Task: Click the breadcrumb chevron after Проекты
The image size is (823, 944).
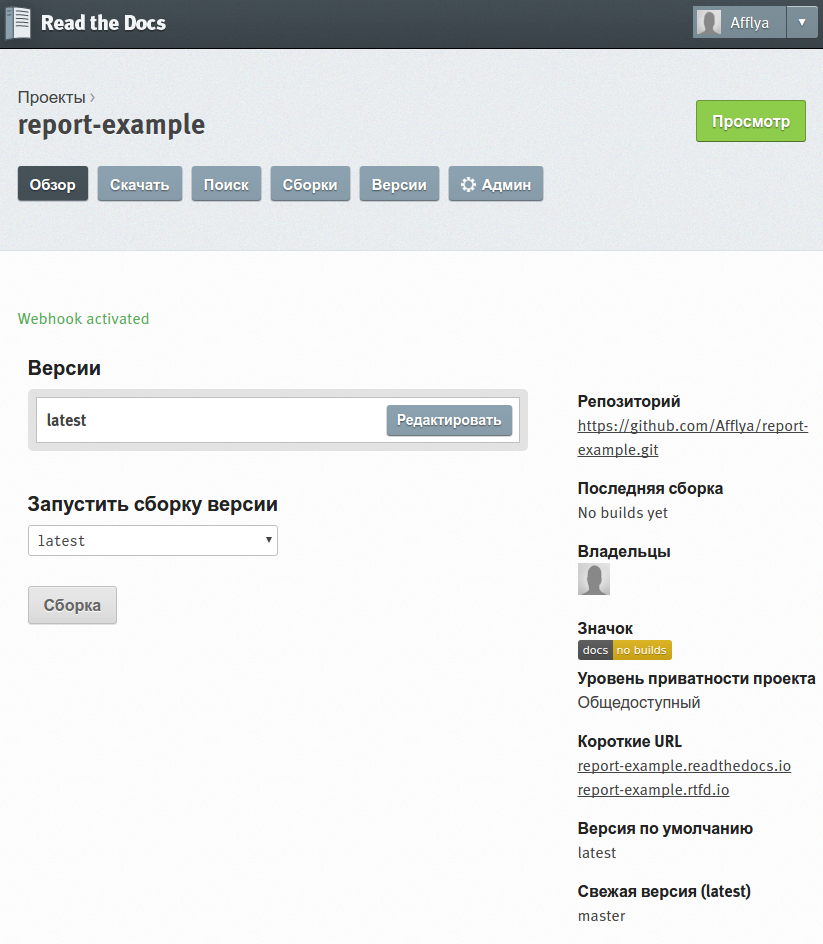Action: click(92, 97)
